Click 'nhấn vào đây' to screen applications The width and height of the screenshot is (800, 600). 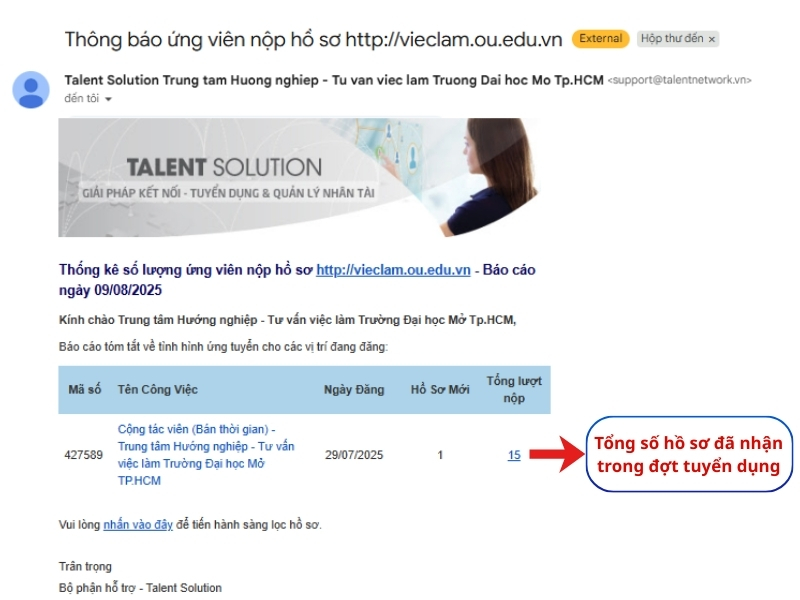138,525
